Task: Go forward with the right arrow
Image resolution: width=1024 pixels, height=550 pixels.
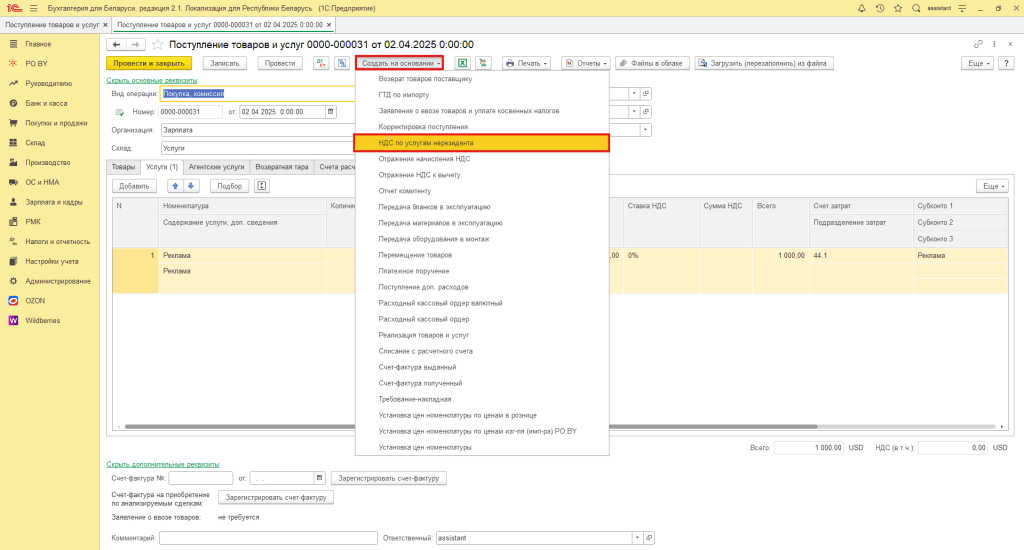Action: (135, 44)
